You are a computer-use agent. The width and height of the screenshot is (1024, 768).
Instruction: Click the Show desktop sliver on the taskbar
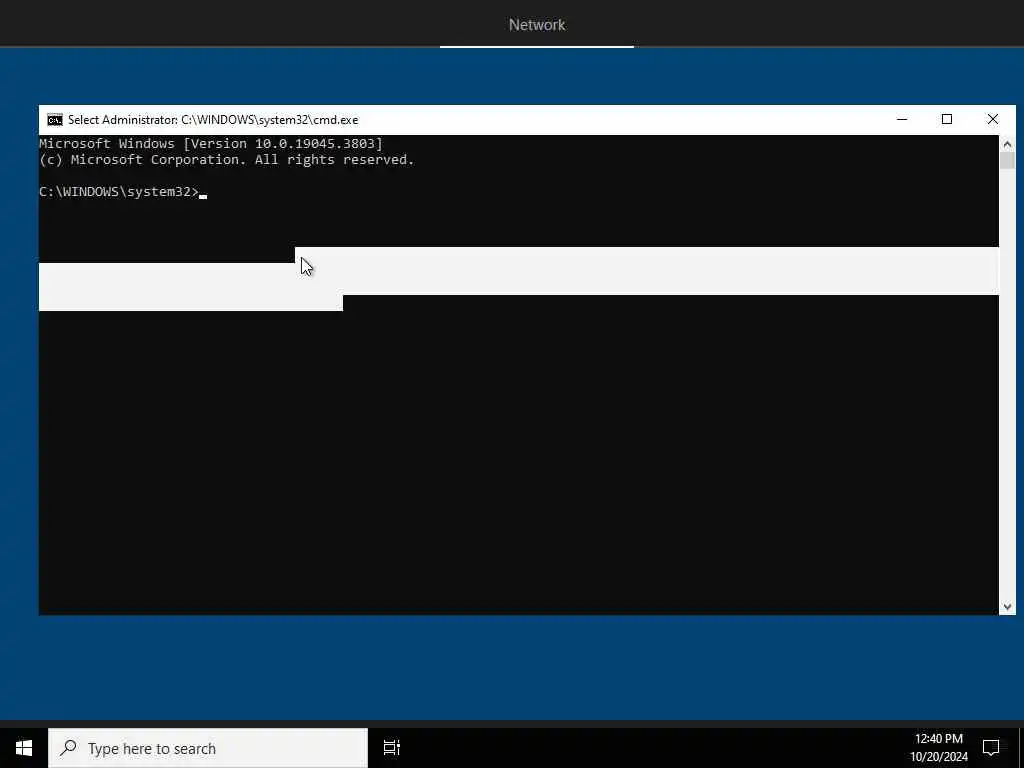(1021, 748)
